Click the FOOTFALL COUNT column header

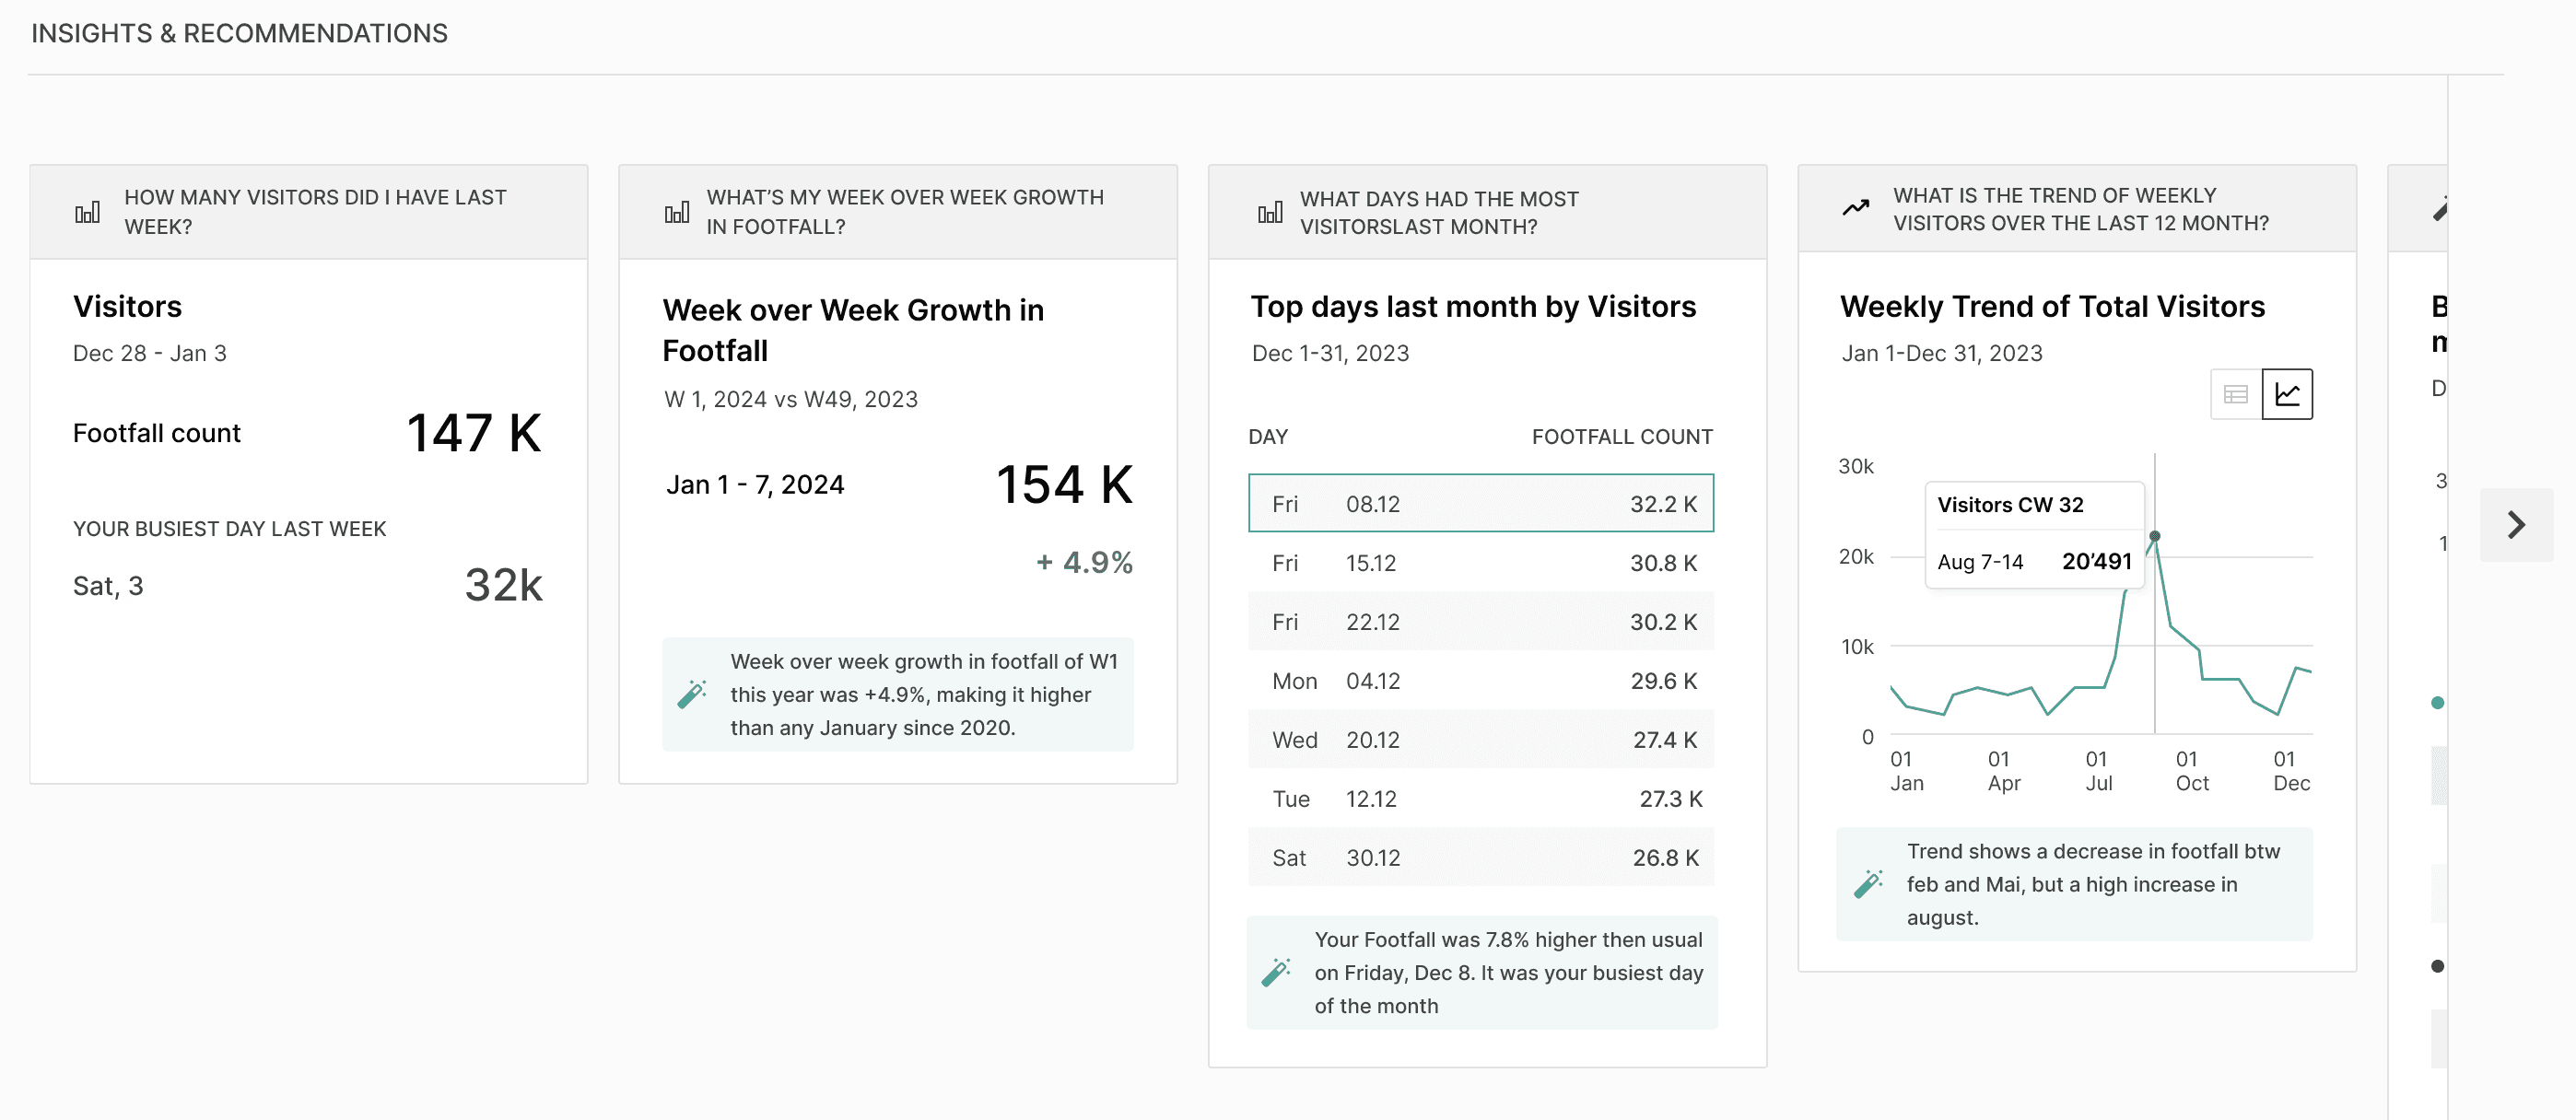tap(1621, 437)
